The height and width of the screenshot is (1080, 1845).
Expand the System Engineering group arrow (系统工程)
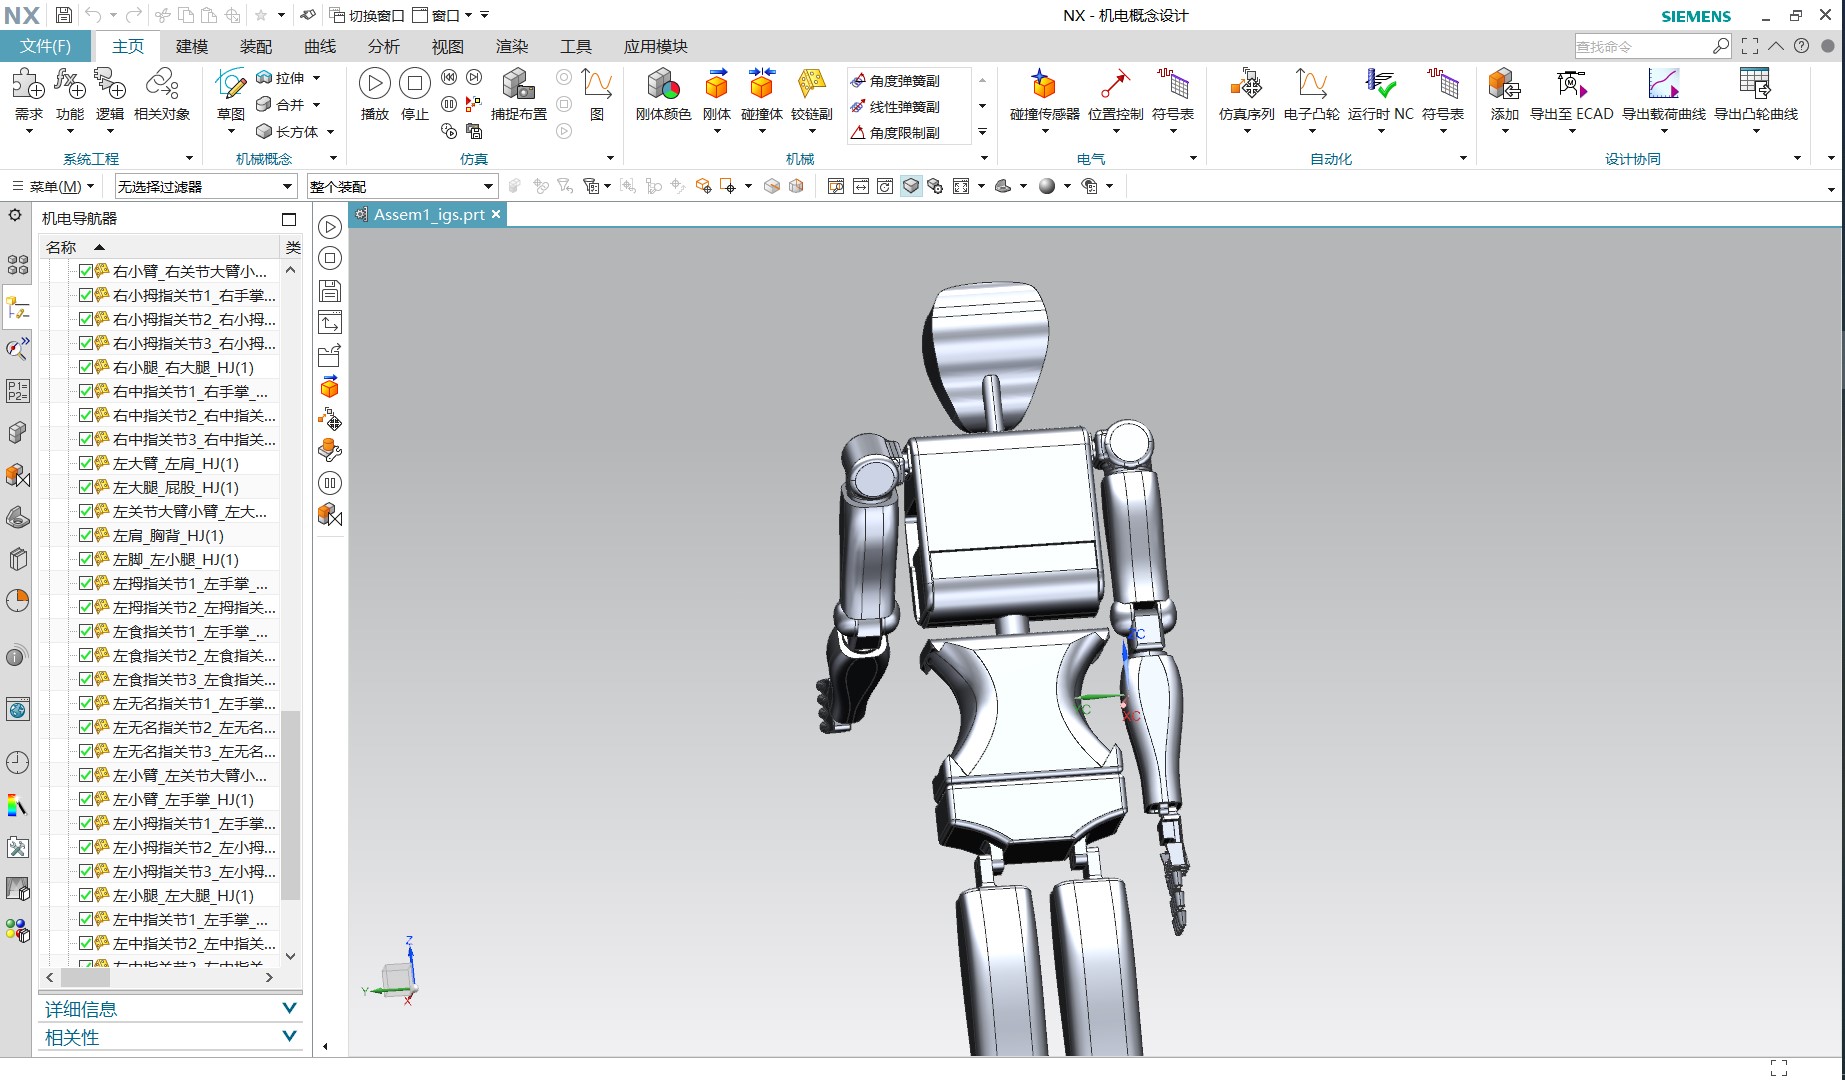point(189,158)
